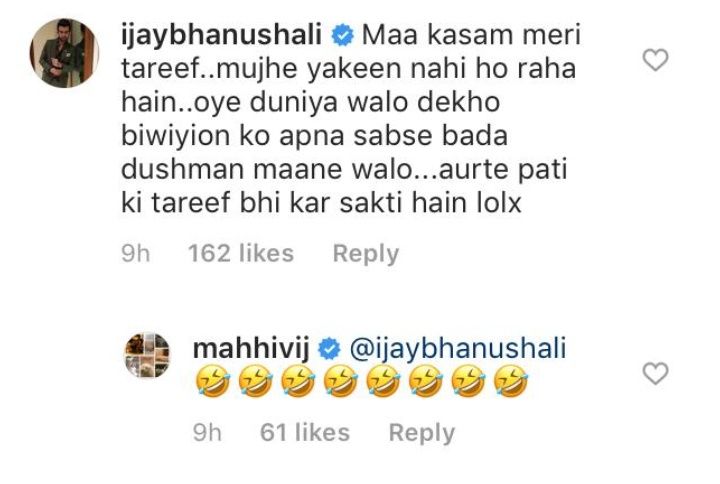Click the 'Maa kasam meri' comment text
Screen dimensions: 720x484
coord(472,36)
